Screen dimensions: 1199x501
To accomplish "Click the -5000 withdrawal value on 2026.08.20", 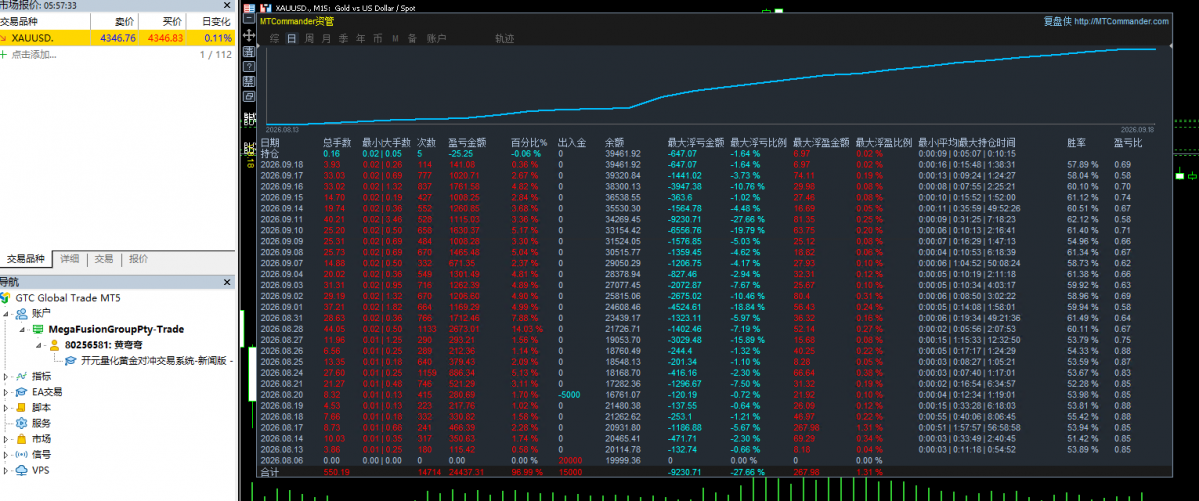I will (x=570, y=395).
